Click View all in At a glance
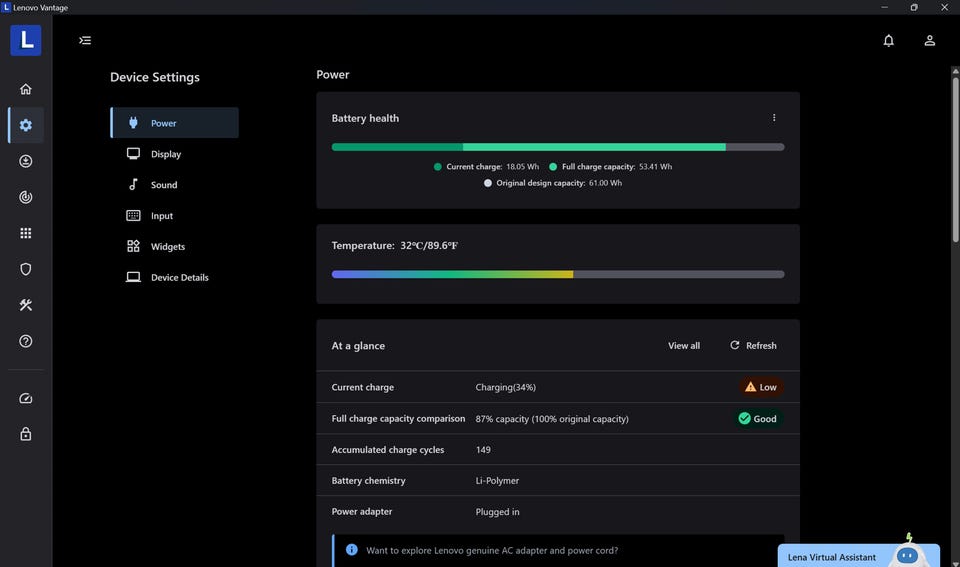Screen dimensions: 960x567 click(684, 346)
